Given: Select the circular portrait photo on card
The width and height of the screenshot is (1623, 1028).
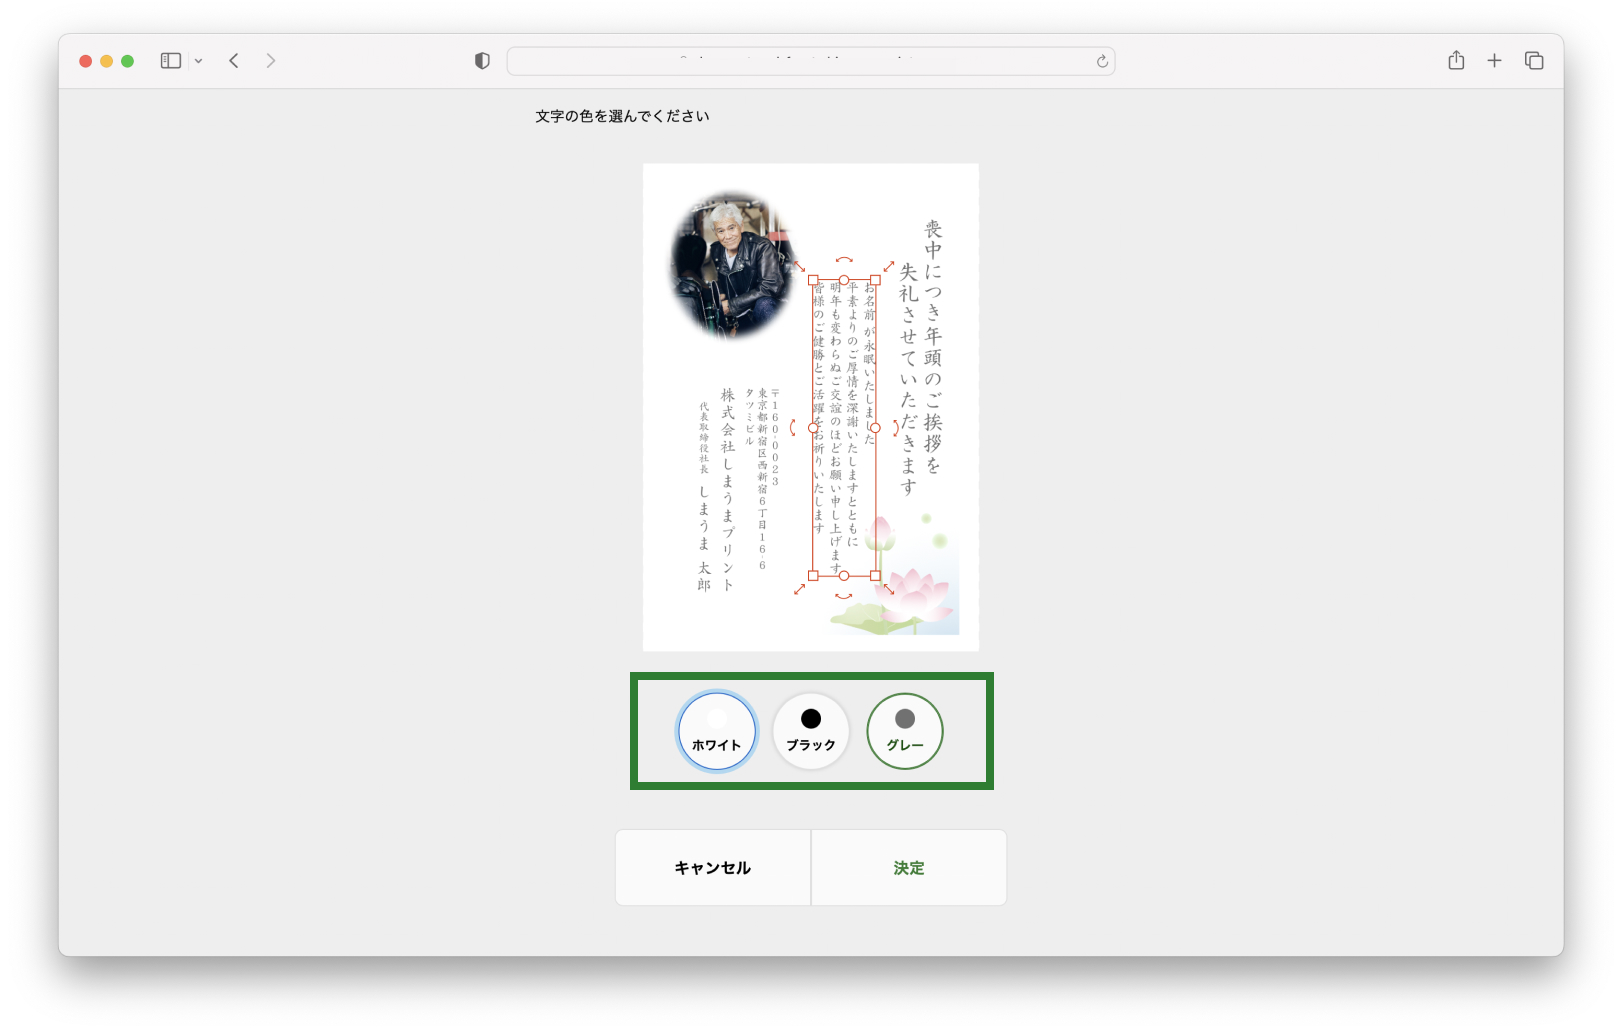Looking at the screenshot, I should click(731, 266).
